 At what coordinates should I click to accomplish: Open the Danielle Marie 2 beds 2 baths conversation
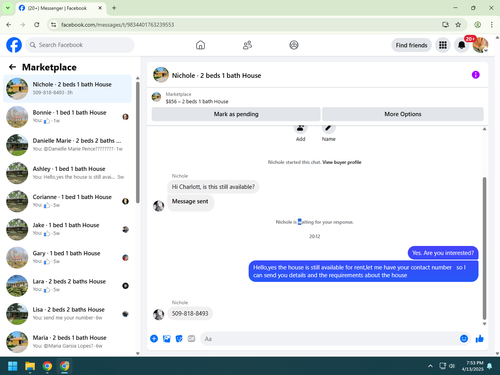pos(67,145)
